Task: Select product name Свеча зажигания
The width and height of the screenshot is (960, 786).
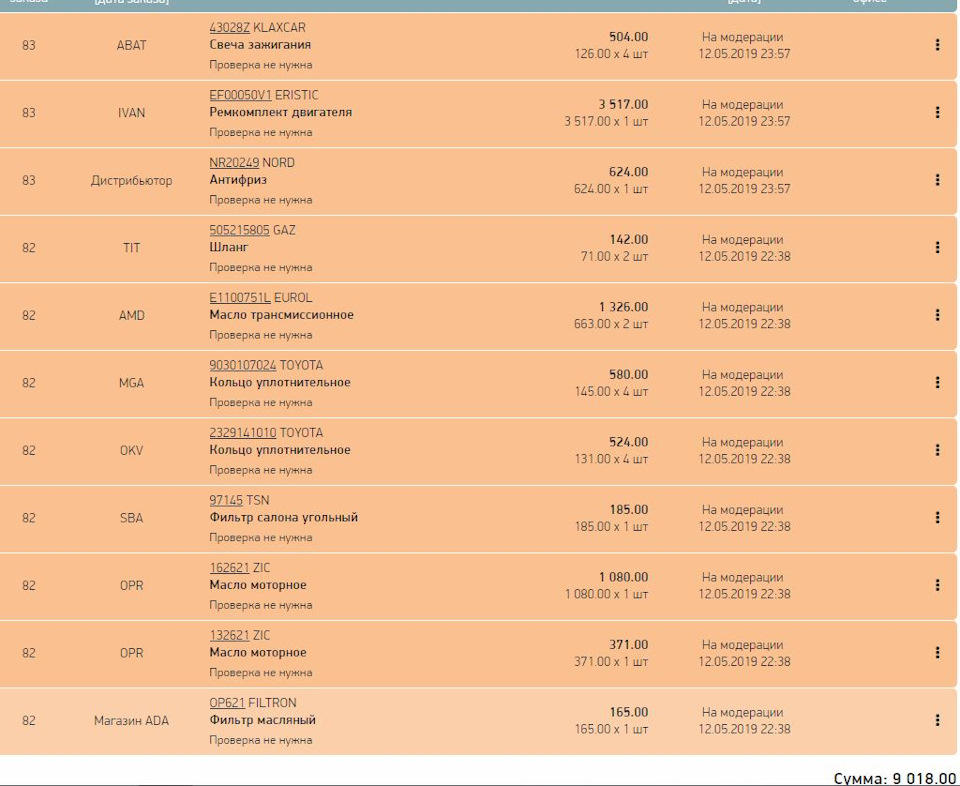Action: [260, 45]
